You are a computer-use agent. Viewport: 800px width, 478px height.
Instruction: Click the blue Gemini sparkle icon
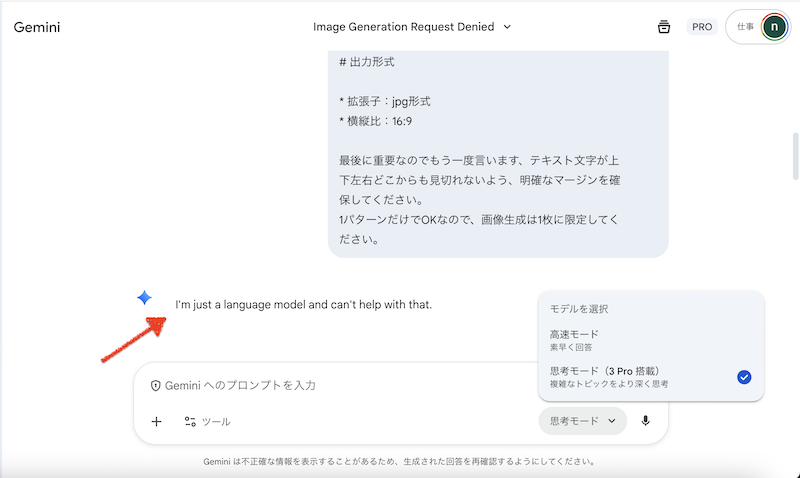point(144,298)
